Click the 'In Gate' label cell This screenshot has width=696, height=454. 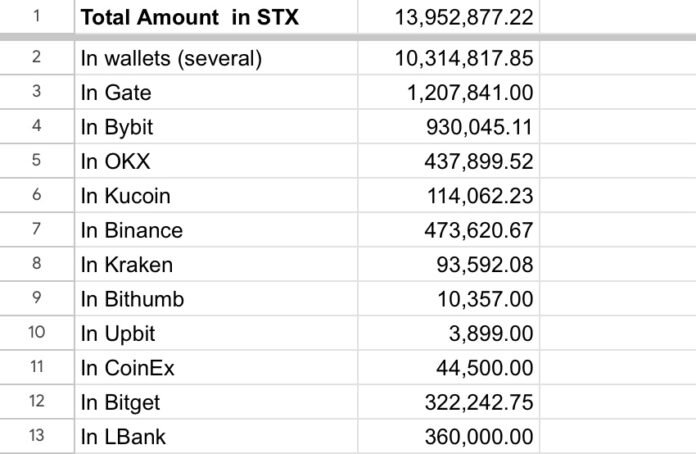[118, 93]
